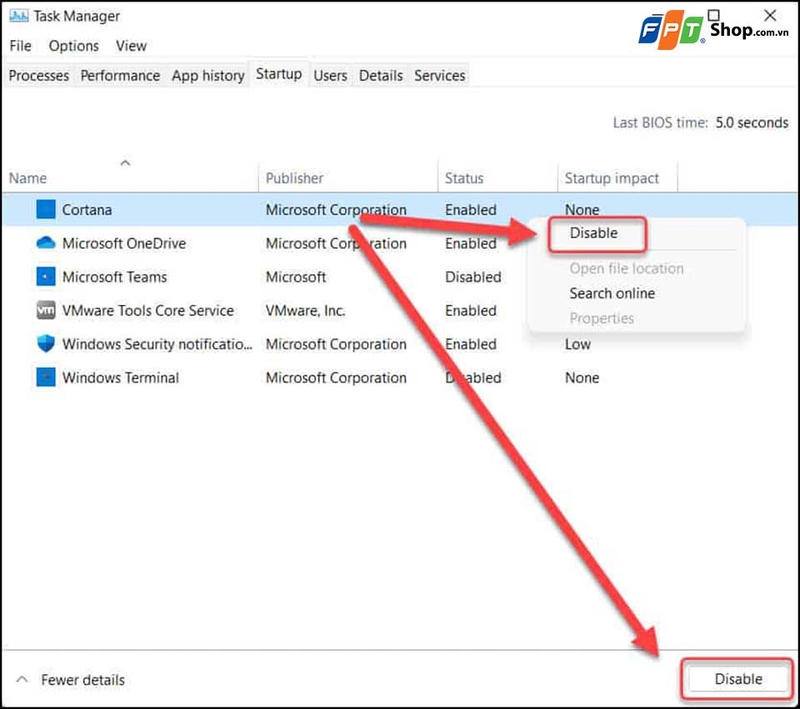Sort by the Status column header
Viewport: 800px width, 709px height.
point(464,178)
